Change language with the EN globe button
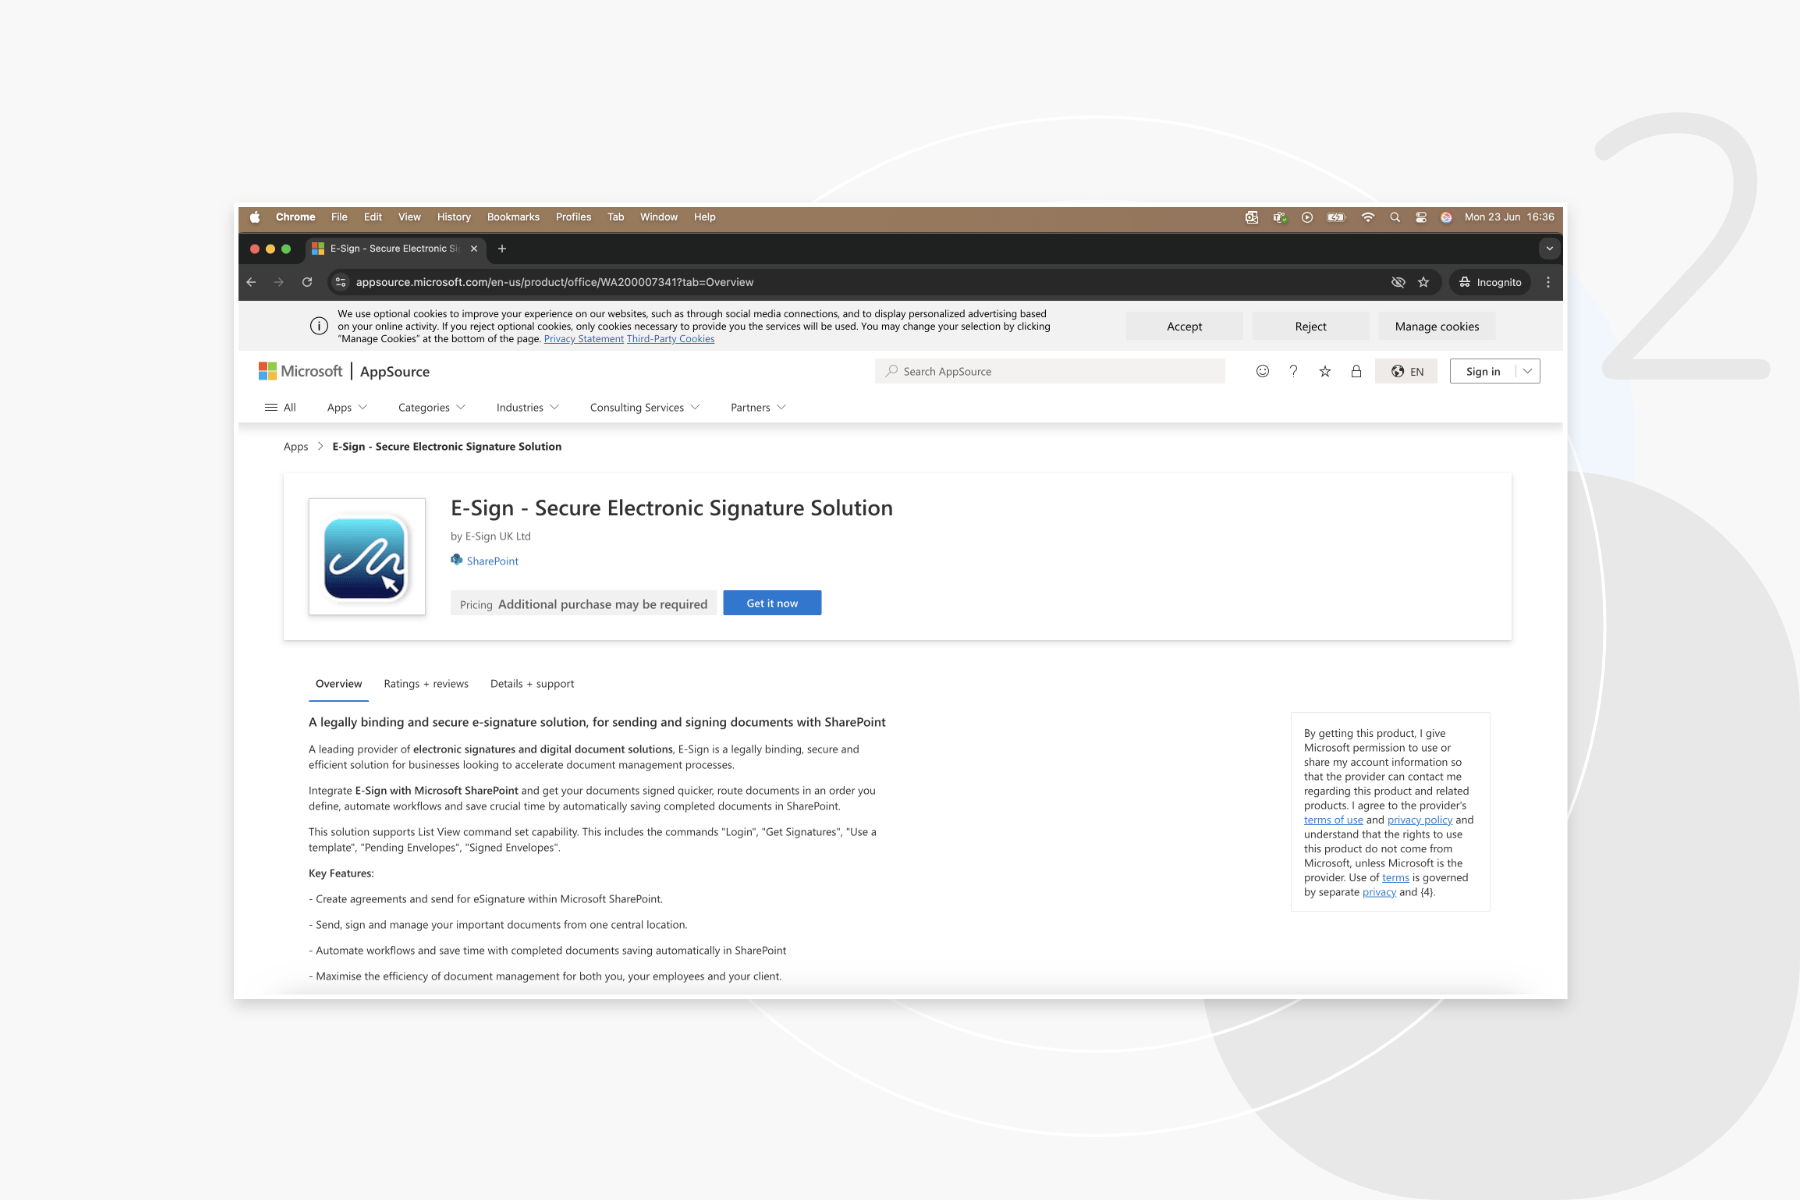The height and width of the screenshot is (1200, 1800). 1407,371
